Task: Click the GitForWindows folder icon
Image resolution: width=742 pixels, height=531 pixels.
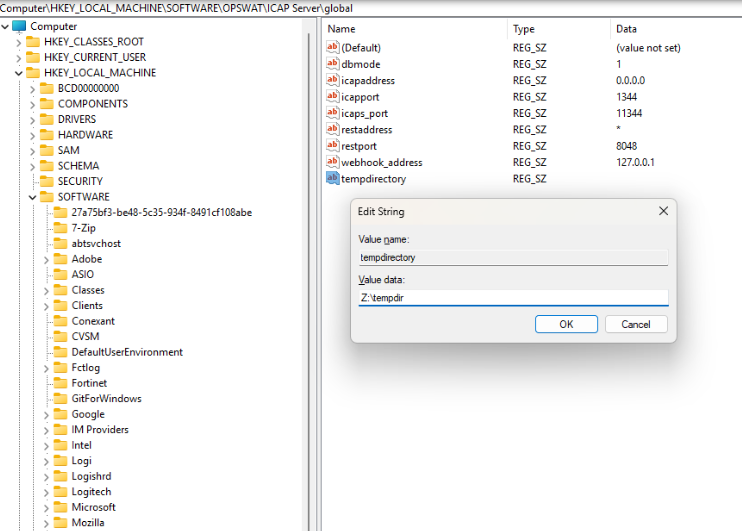Action: coord(61,398)
